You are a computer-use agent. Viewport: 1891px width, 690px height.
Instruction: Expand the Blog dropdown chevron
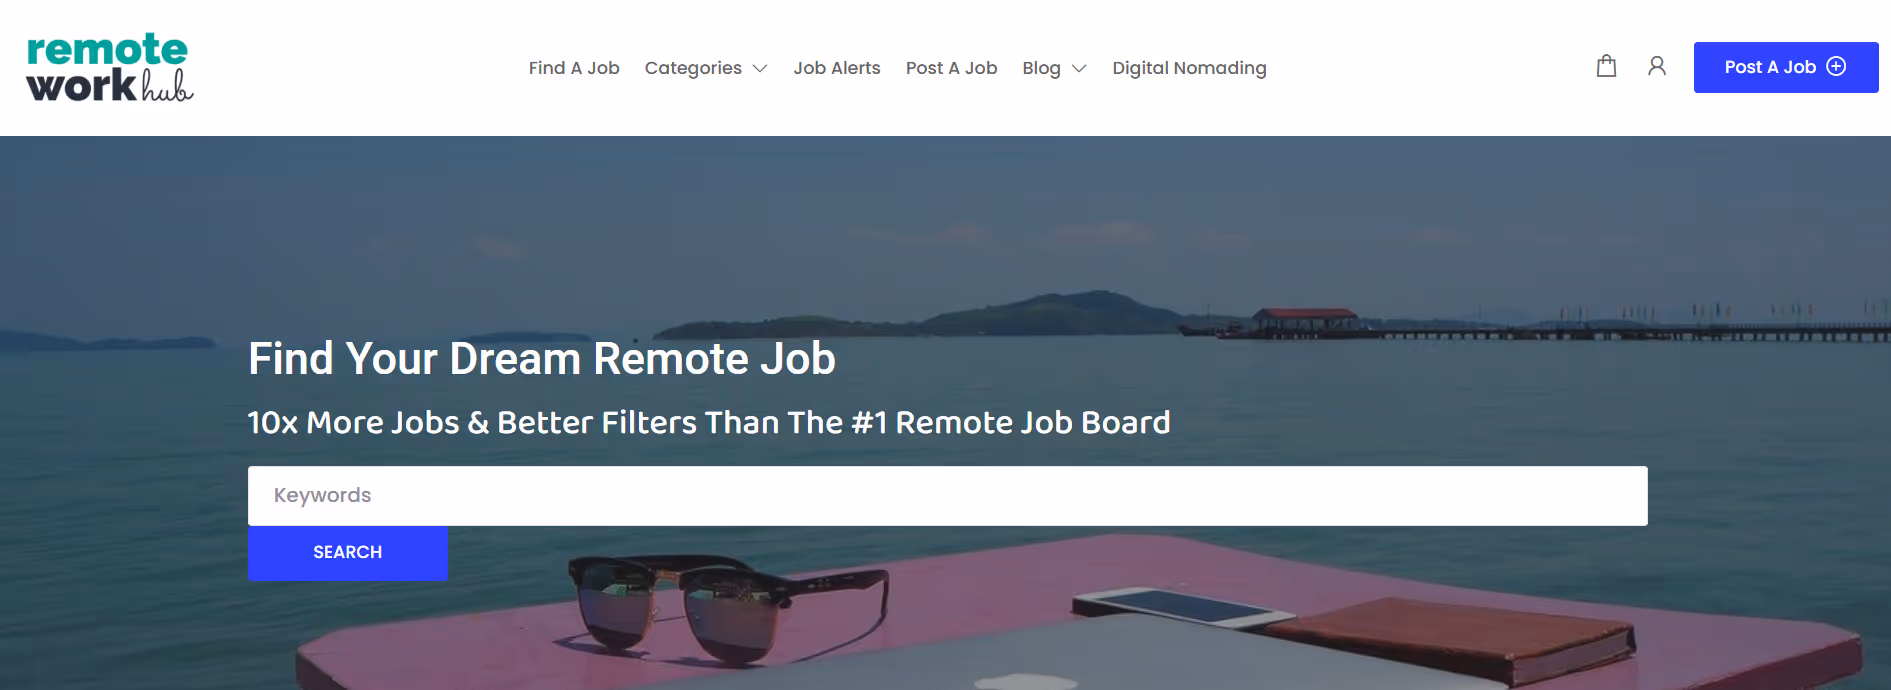point(1079,69)
